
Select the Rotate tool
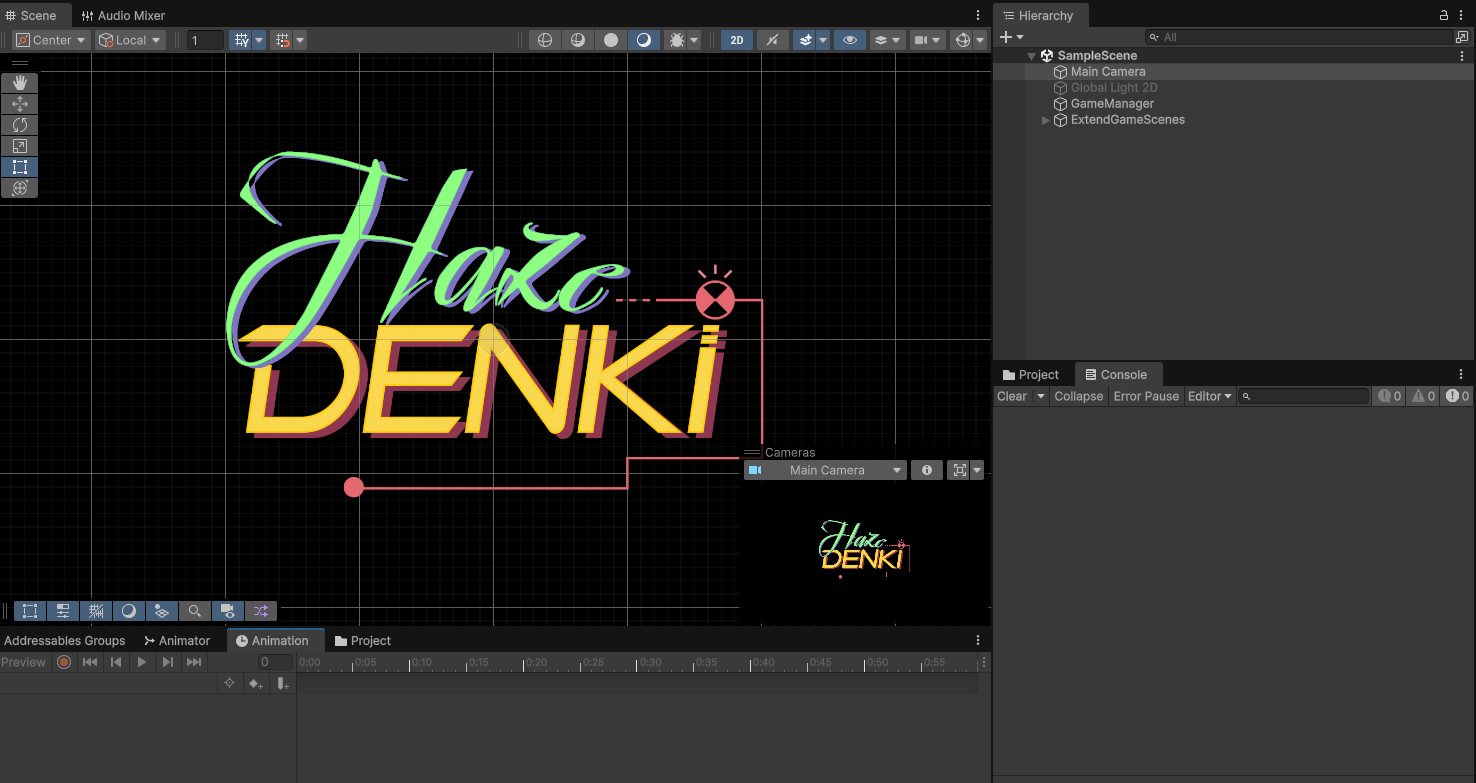[x=19, y=125]
